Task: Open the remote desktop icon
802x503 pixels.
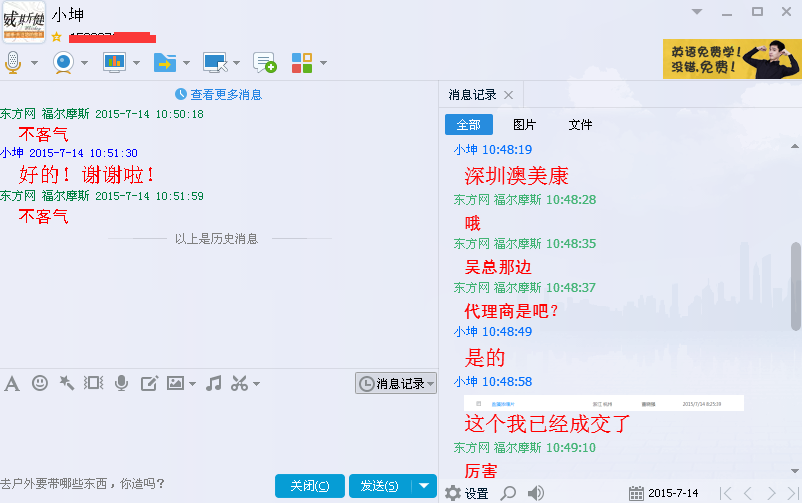Action: coord(214,62)
